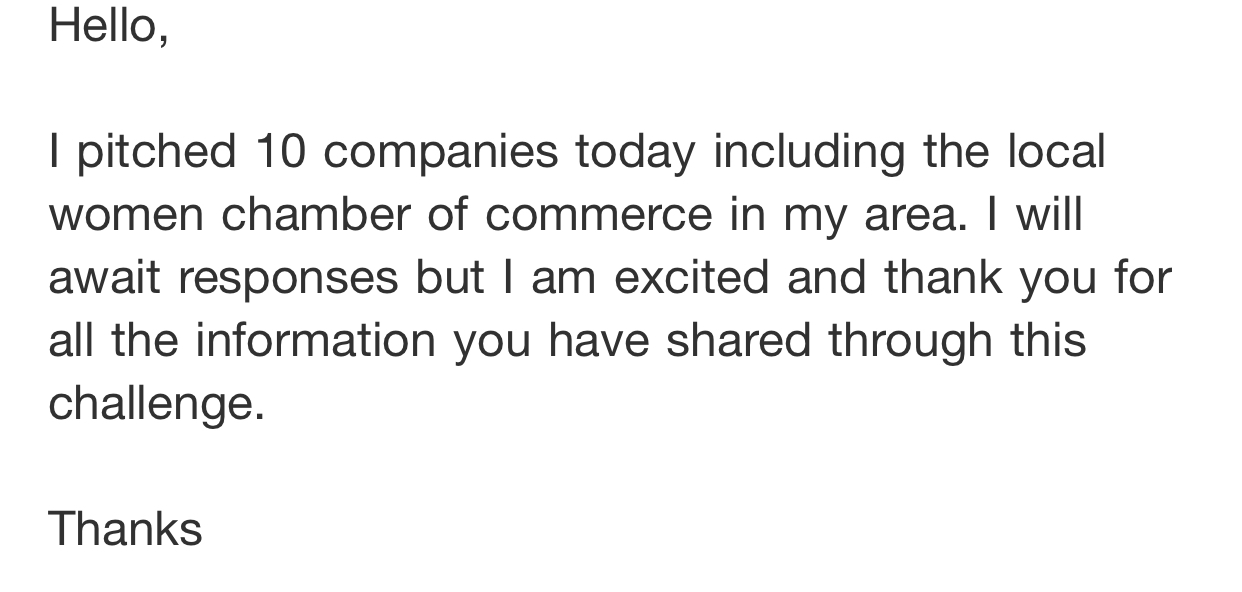Click the word "await" in the message
This screenshot has width=1242, height=592.
pos(104,277)
